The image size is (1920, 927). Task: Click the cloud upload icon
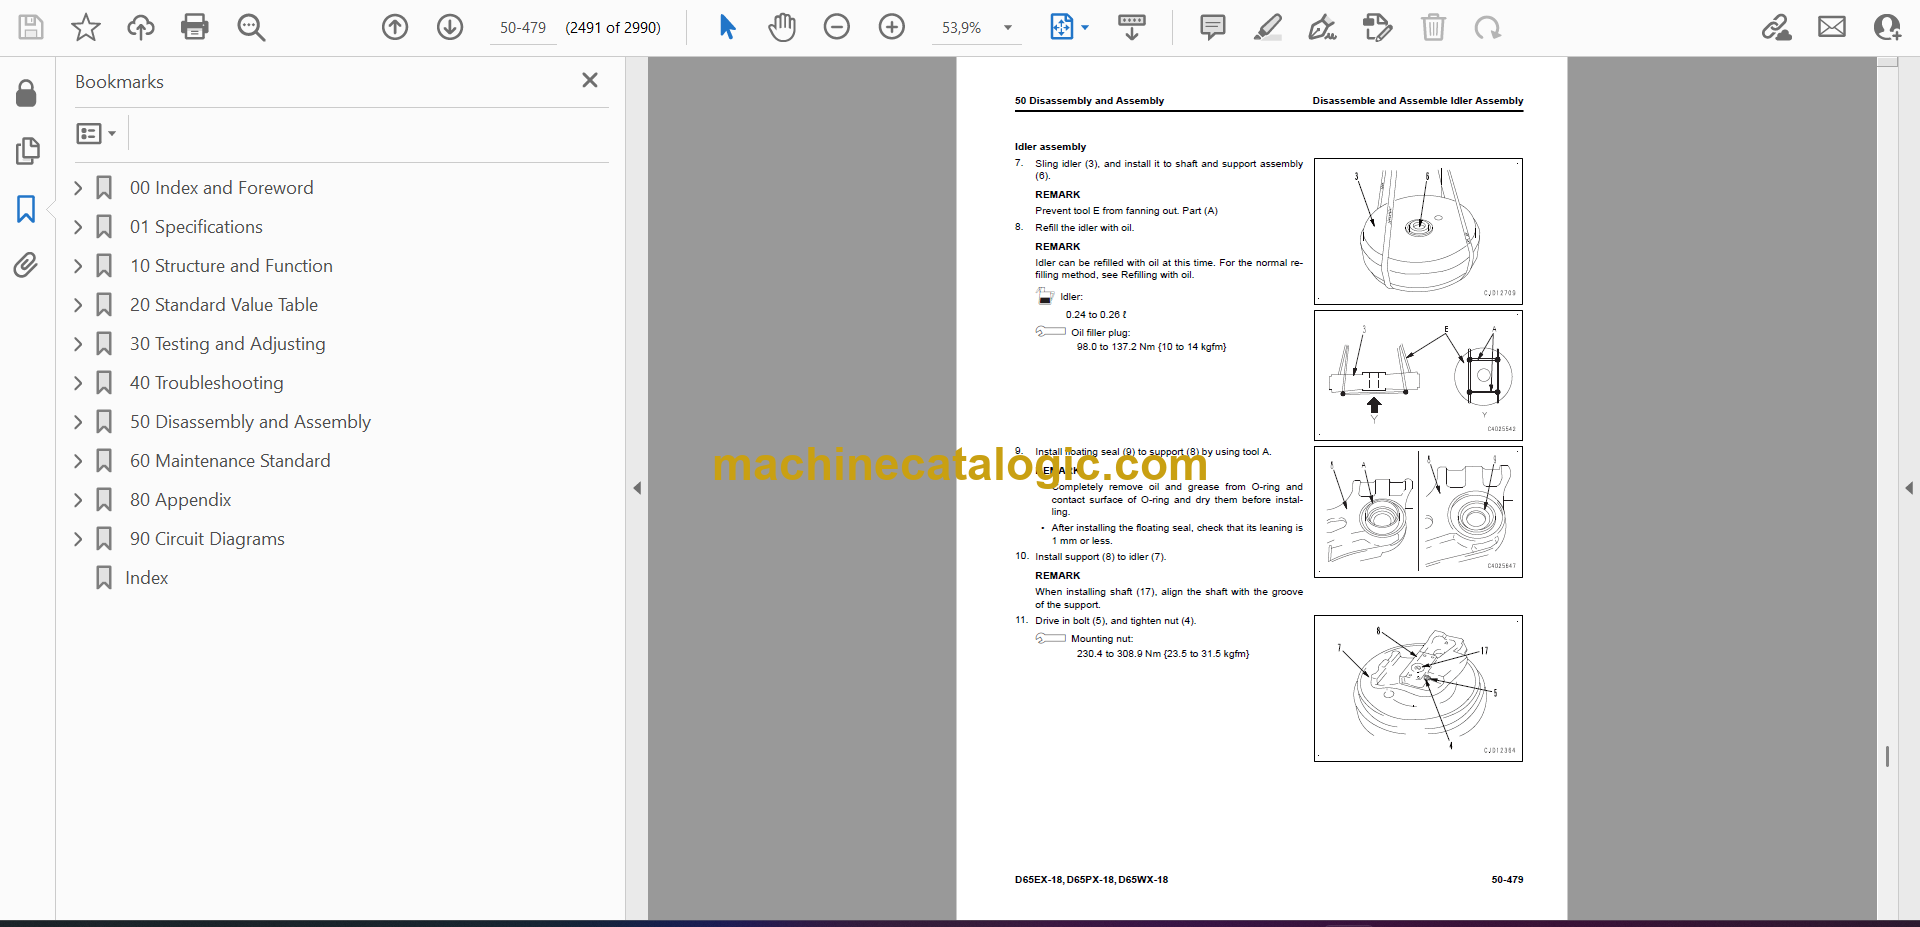141,27
